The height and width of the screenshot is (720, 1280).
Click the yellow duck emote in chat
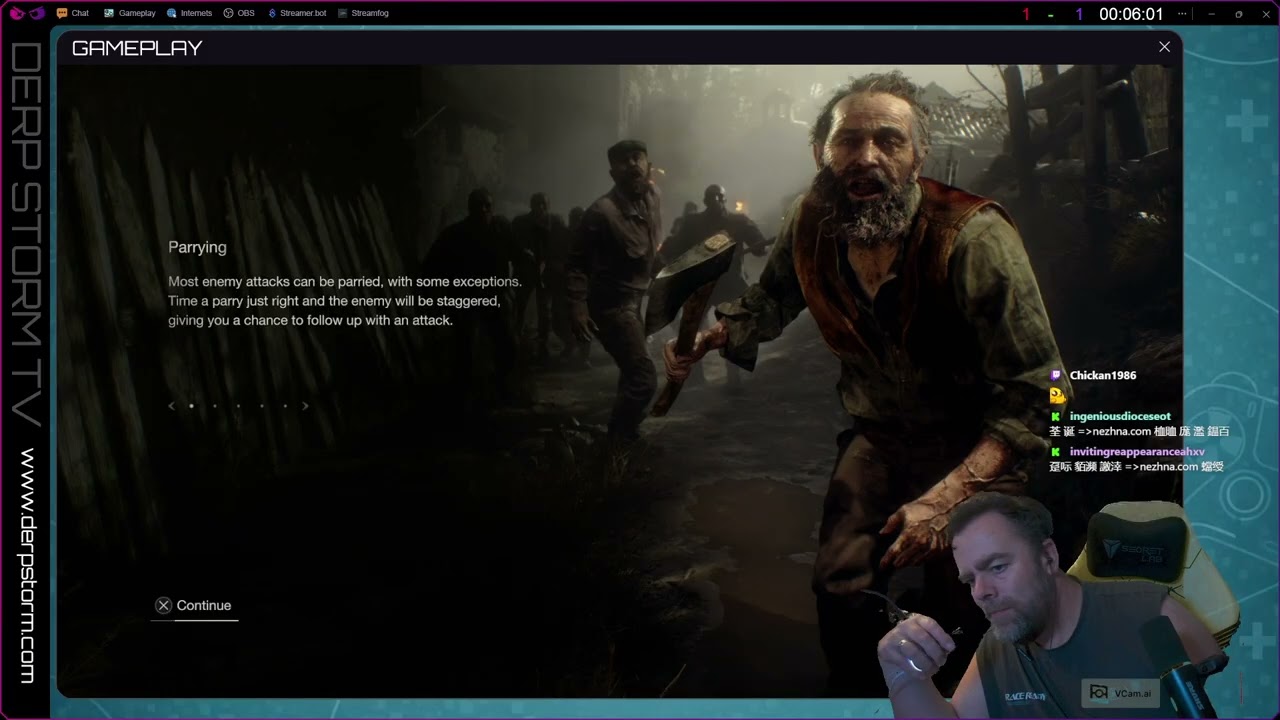[1057, 396]
